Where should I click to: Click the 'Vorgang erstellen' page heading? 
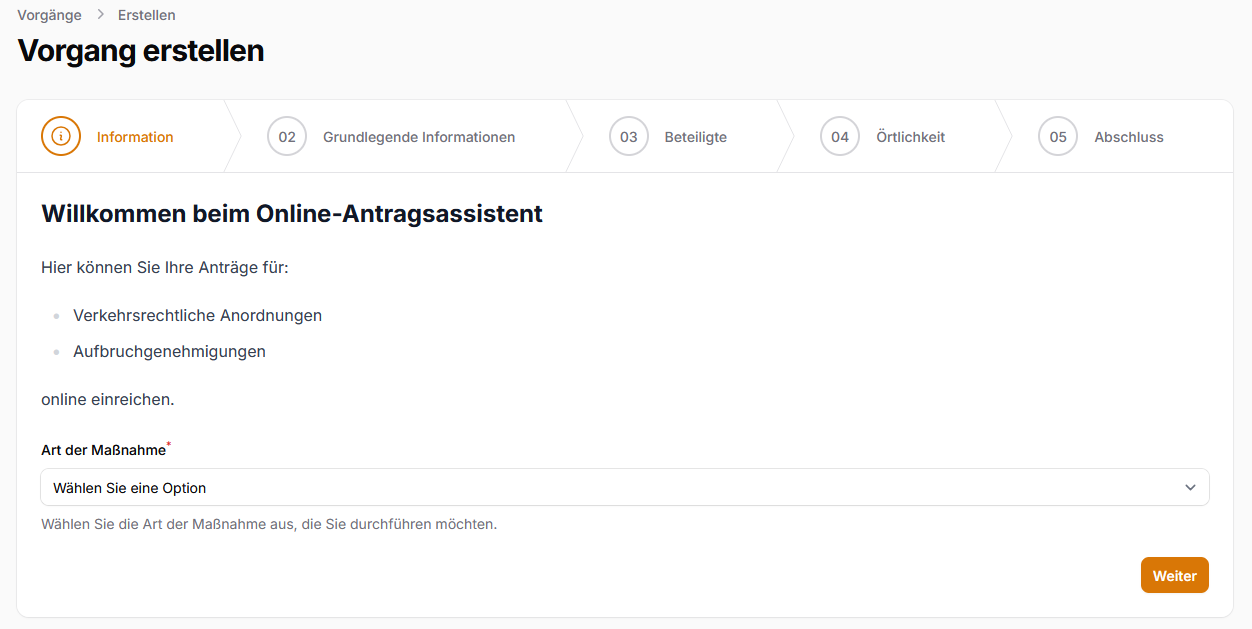pyautogui.click(x=141, y=51)
